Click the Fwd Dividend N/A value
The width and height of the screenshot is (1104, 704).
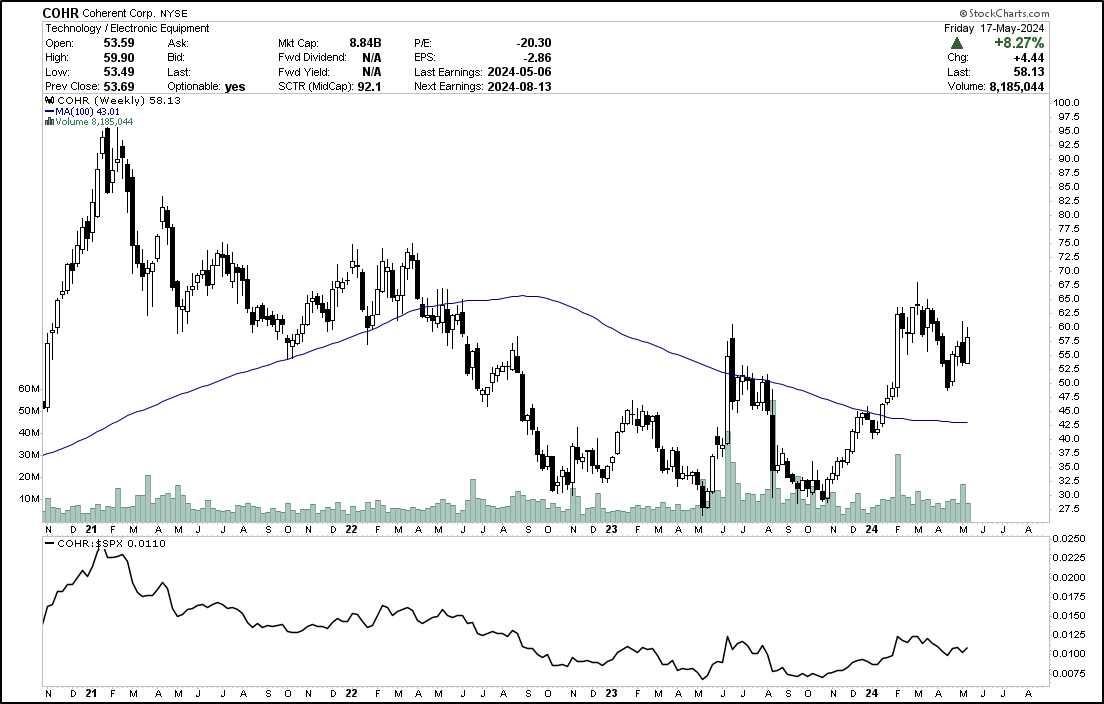(372, 58)
